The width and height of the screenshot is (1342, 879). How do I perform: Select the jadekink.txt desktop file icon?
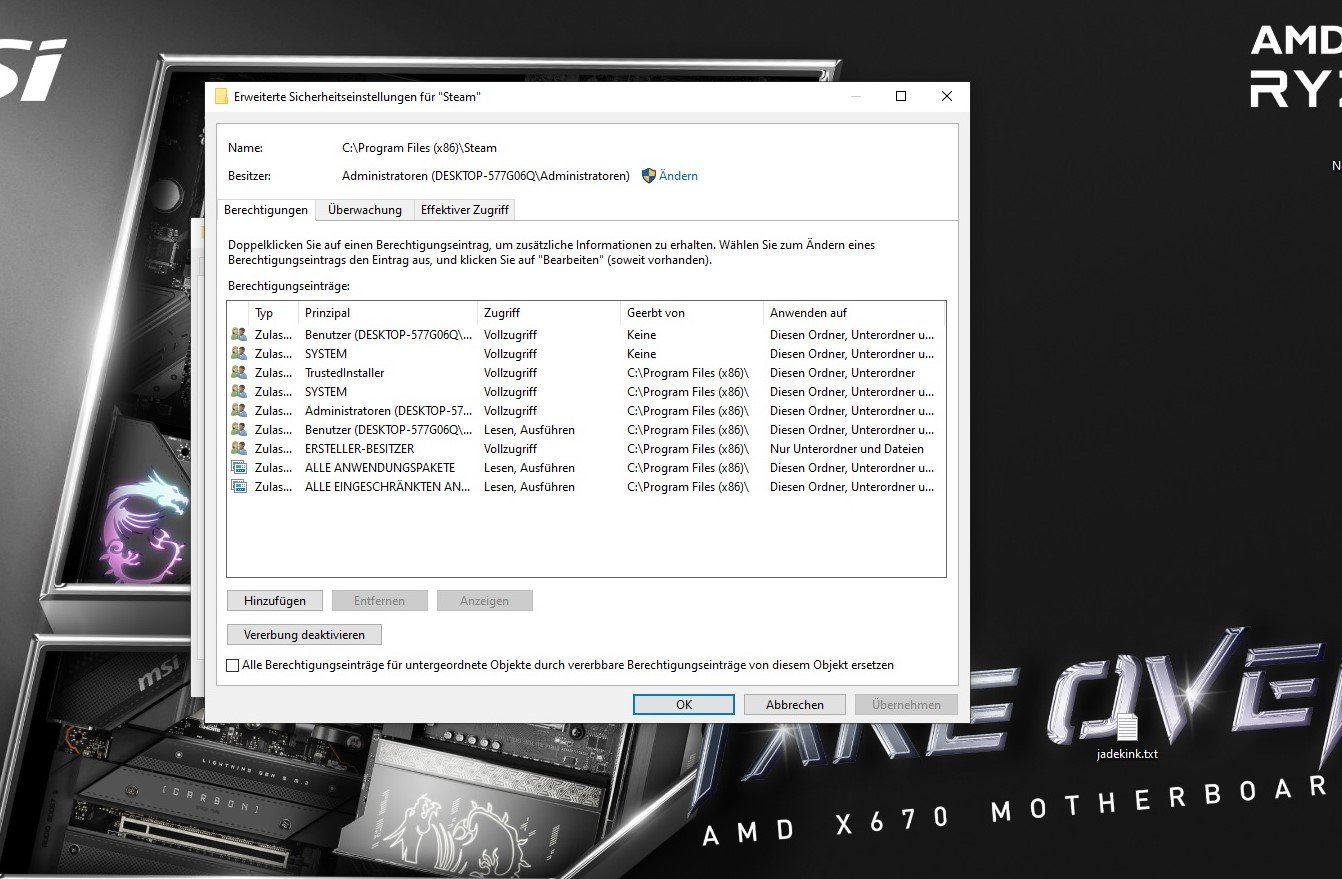tap(1127, 727)
